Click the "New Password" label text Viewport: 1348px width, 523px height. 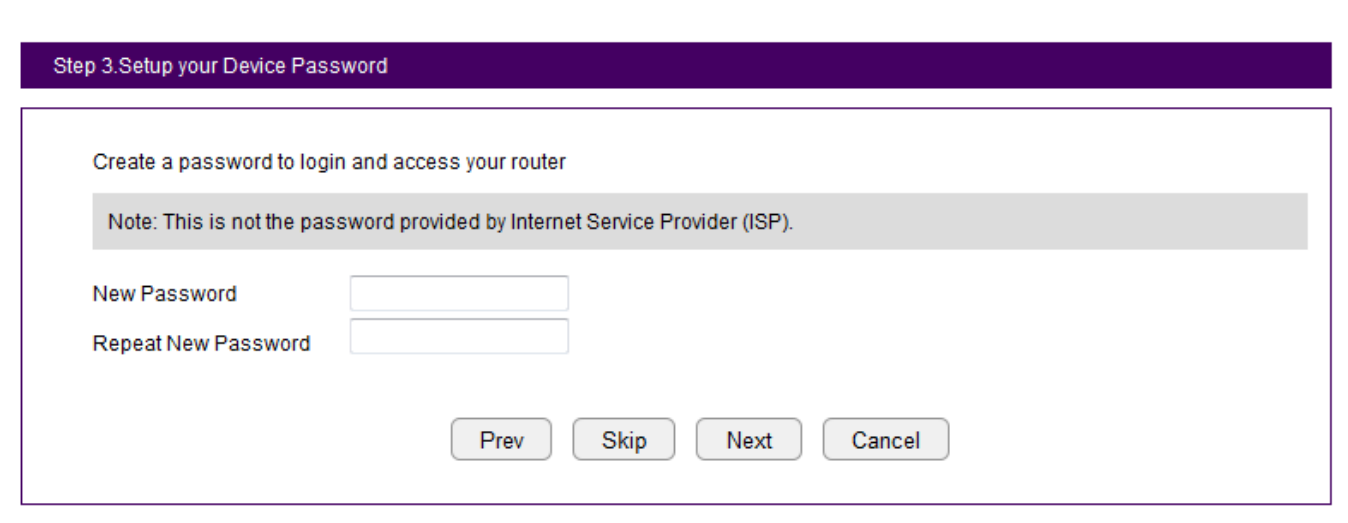[x=164, y=294]
